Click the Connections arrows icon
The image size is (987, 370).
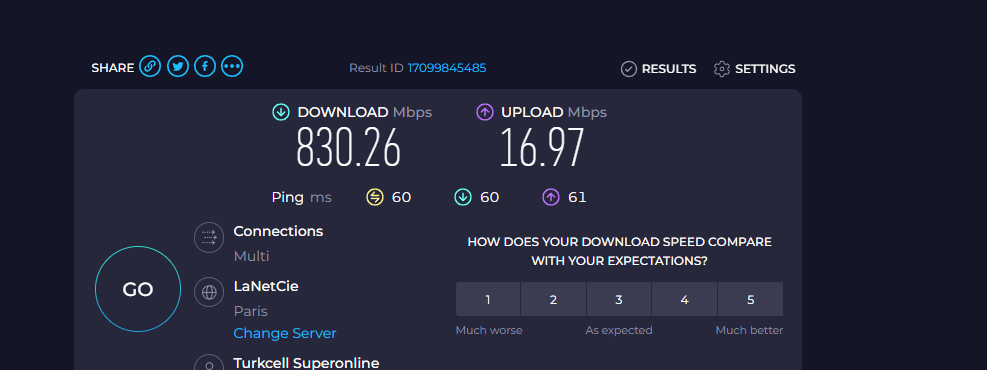point(209,237)
